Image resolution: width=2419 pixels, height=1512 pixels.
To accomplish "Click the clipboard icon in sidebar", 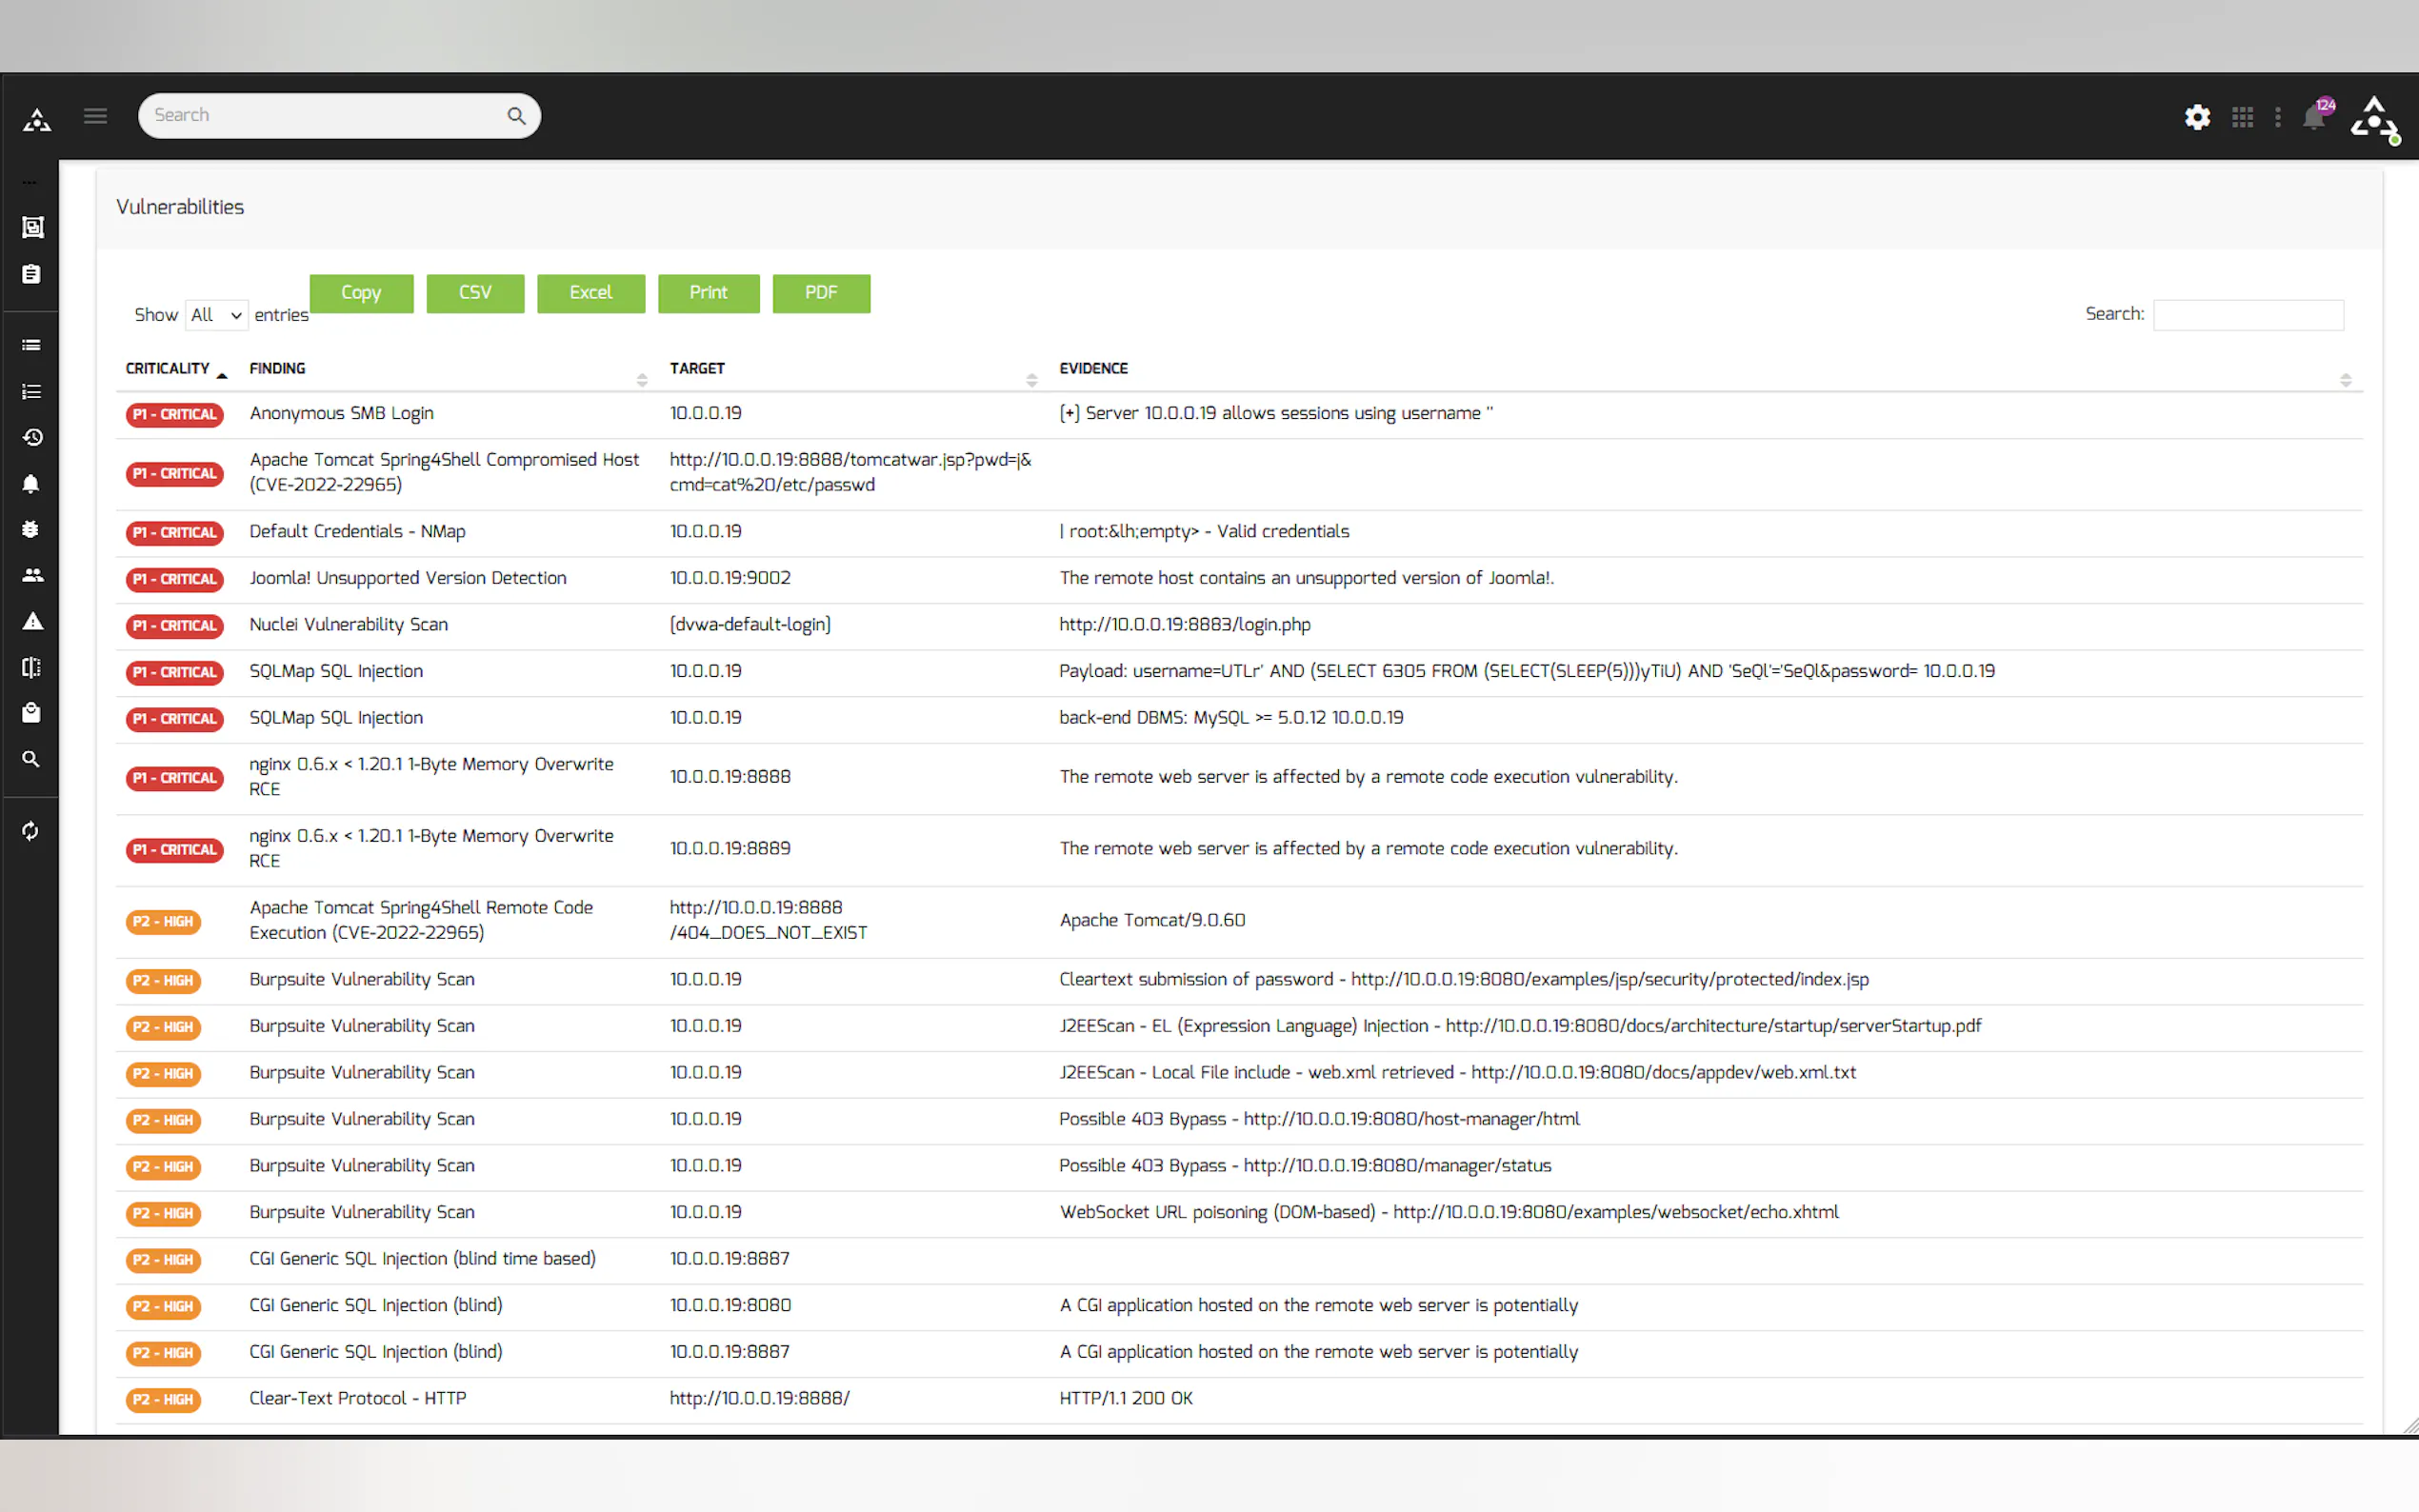I will pyautogui.click(x=32, y=274).
